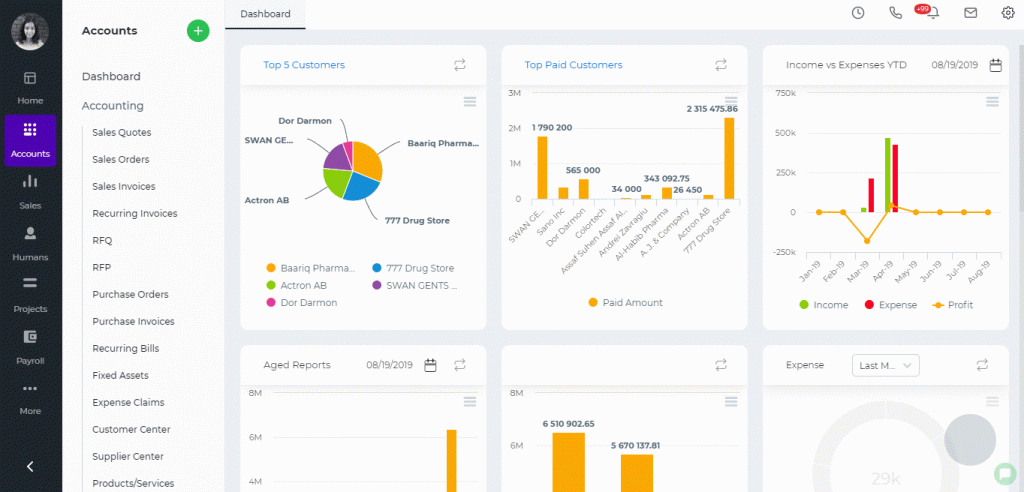Image resolution: width=1024 pixels, height=492 pixels.
Task: Open RFQ menu item
Action: 103,240
